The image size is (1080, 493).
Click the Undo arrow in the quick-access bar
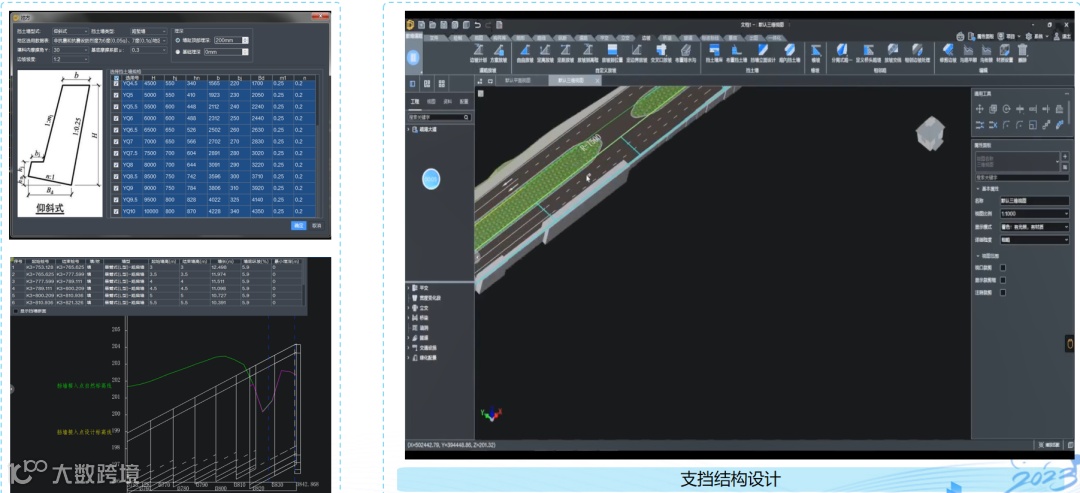477,25
